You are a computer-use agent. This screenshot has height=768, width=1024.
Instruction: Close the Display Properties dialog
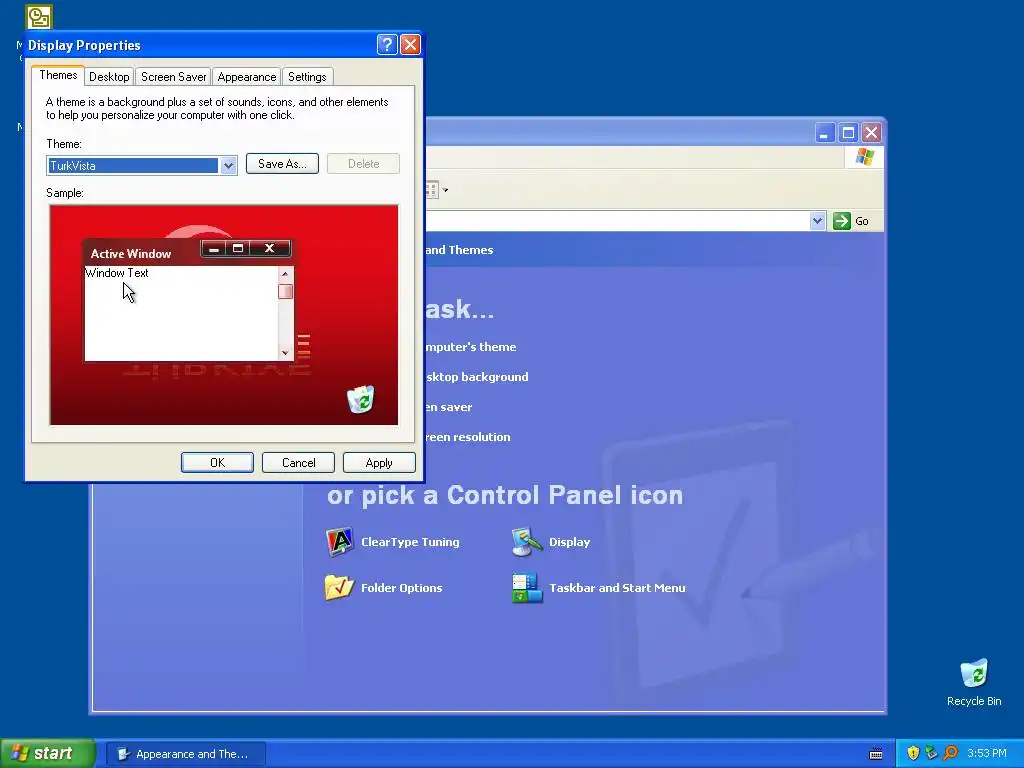point(410,44)
